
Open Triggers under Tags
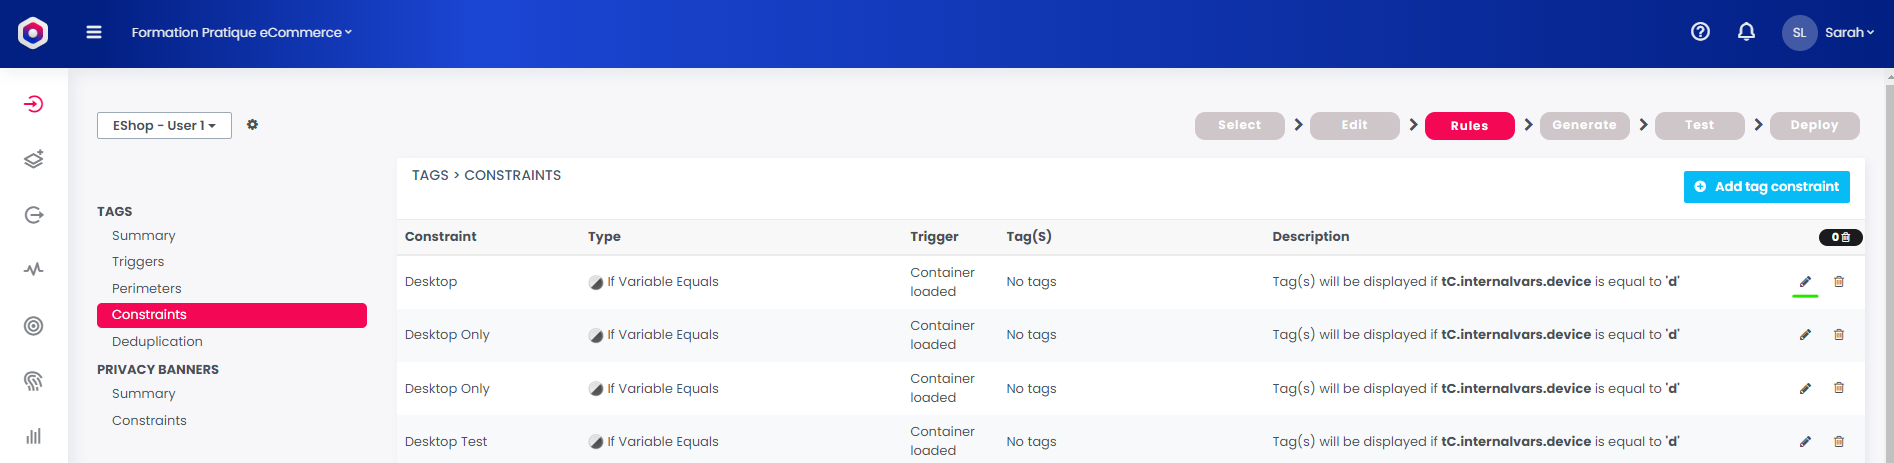(138, 262)
